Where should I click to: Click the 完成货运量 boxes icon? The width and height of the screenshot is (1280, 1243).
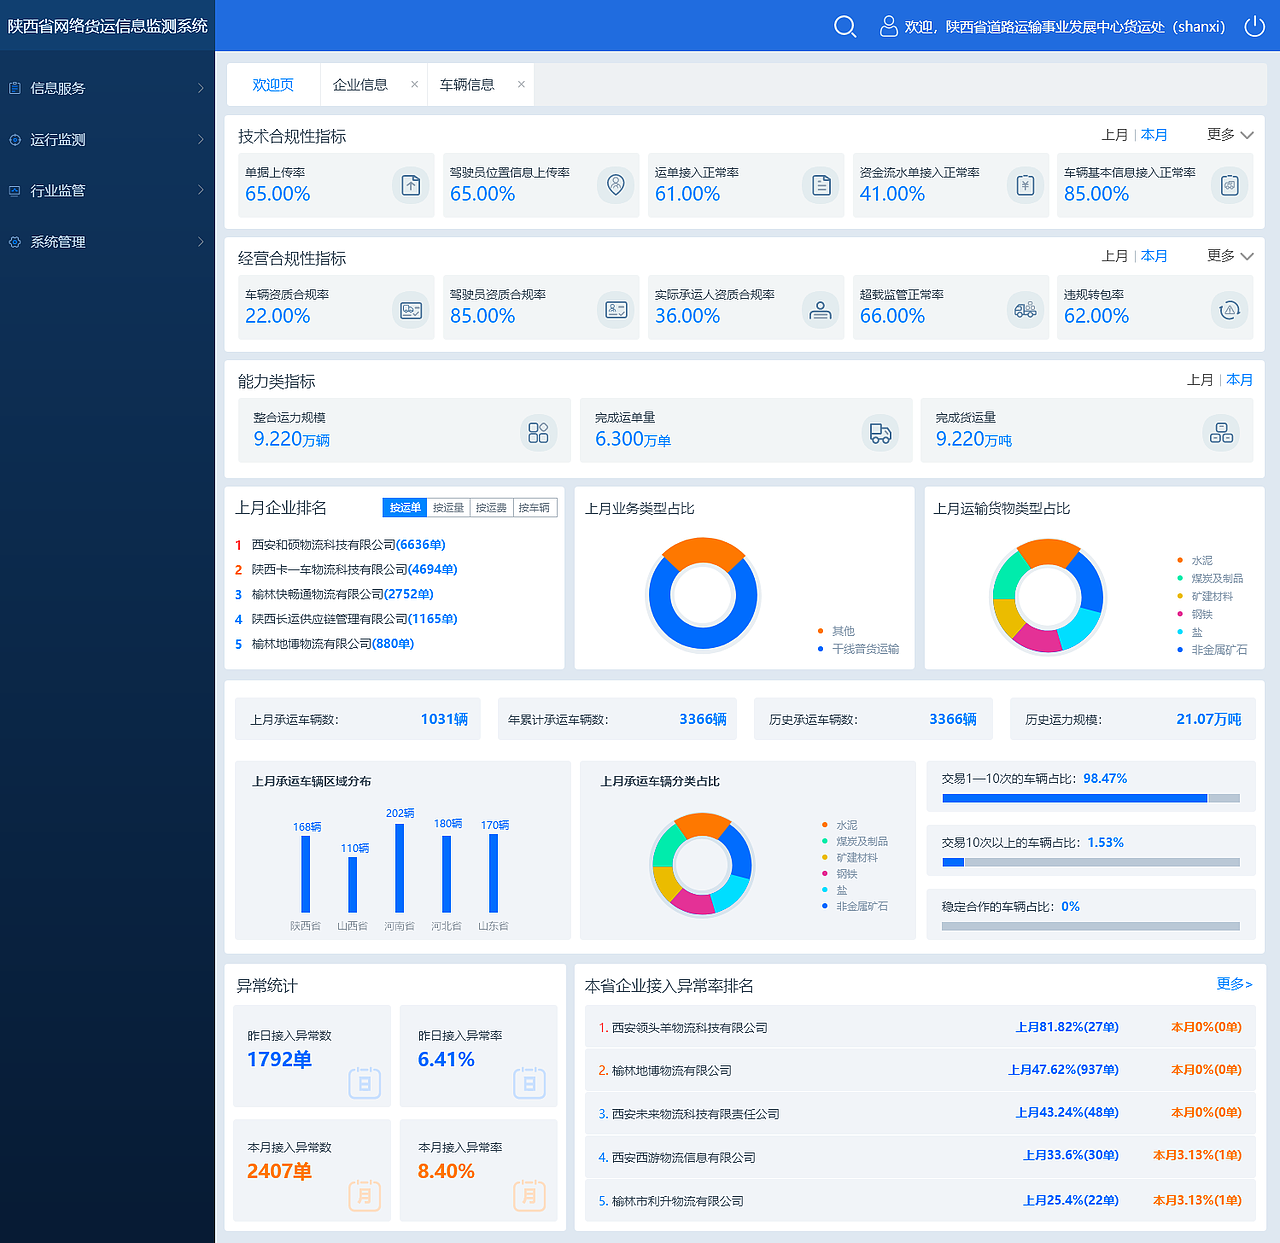click(x=1221, y=432)
